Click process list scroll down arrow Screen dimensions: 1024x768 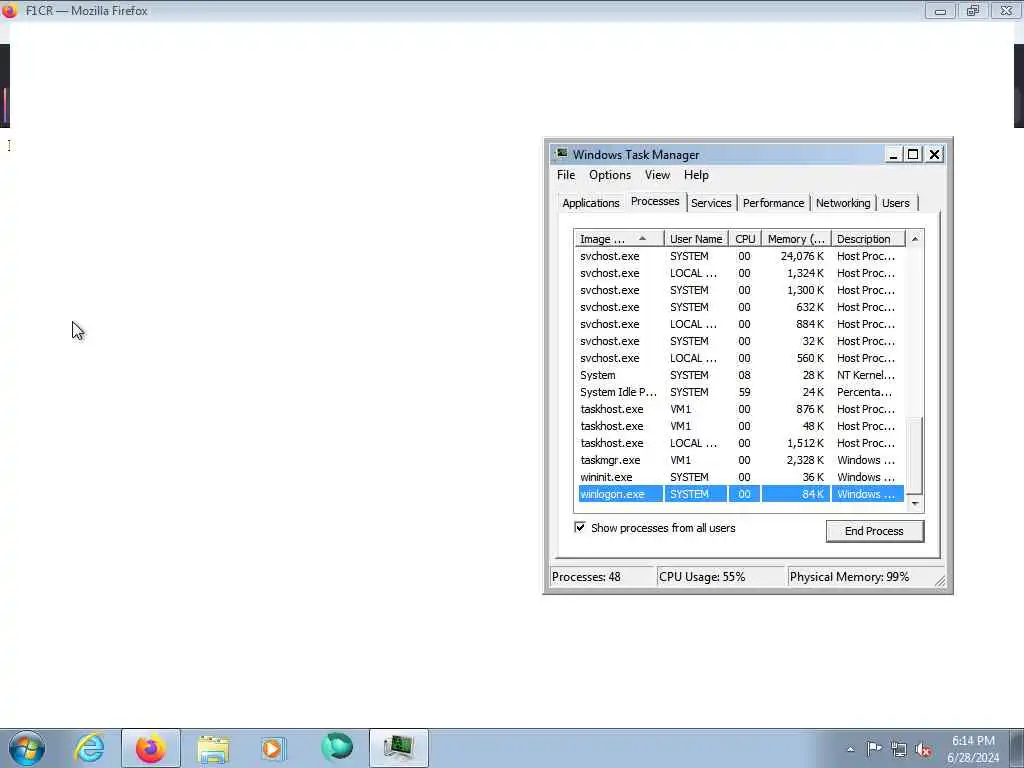click(914, 504)
